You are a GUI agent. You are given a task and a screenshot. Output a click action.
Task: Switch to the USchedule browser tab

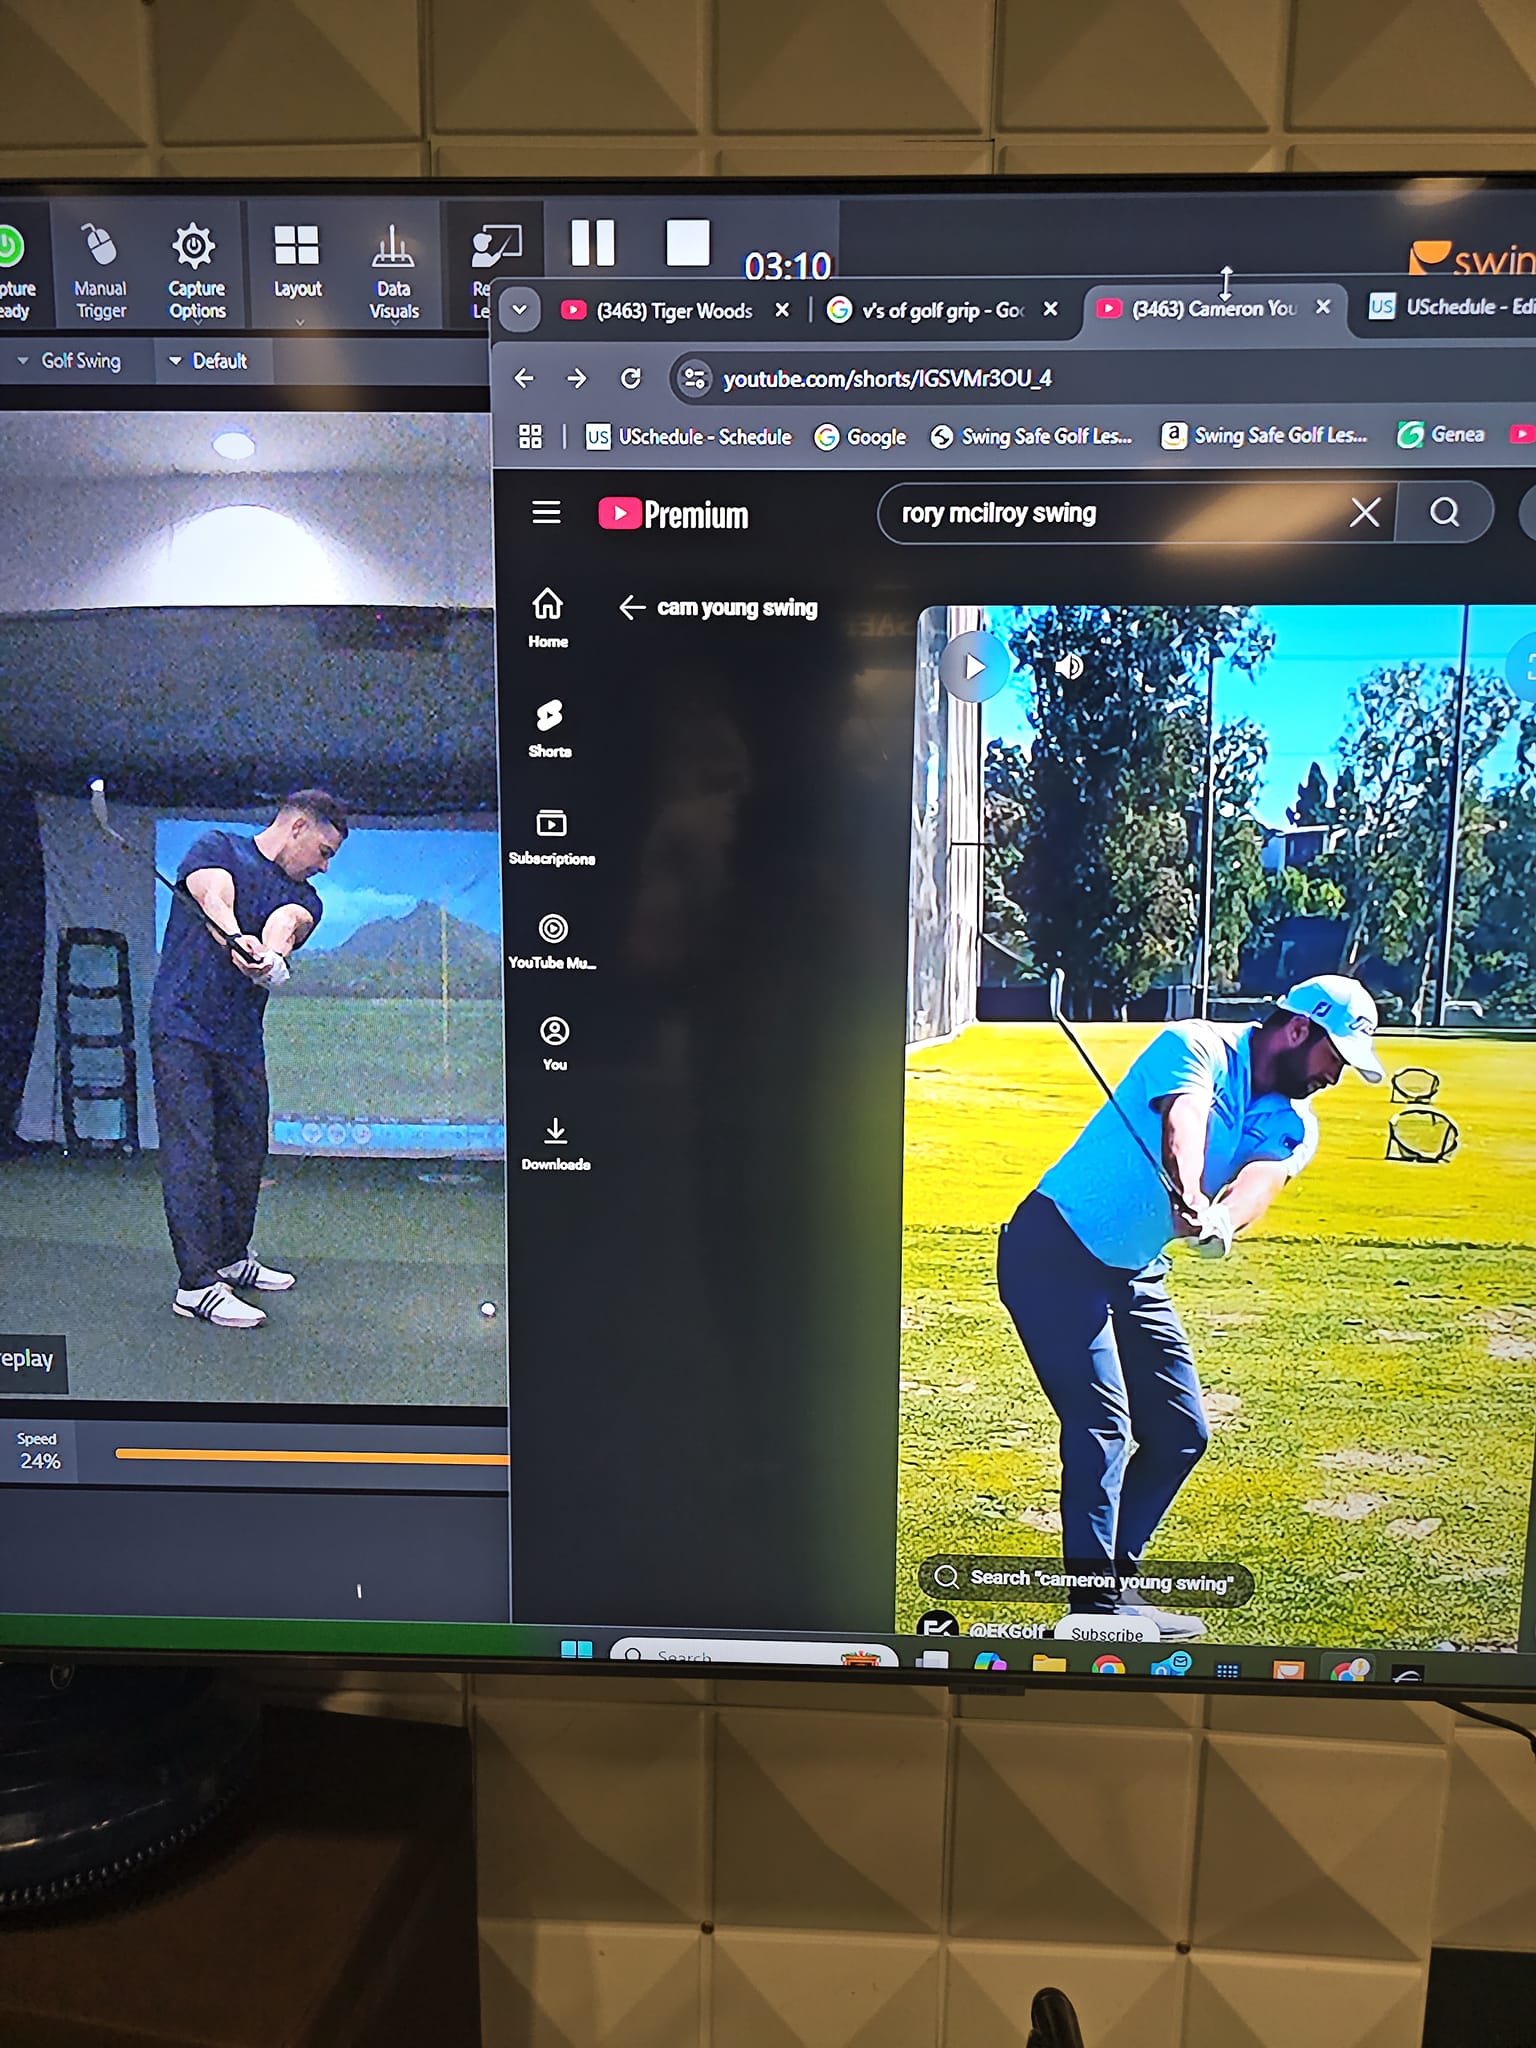click(x=1452, y=307)
